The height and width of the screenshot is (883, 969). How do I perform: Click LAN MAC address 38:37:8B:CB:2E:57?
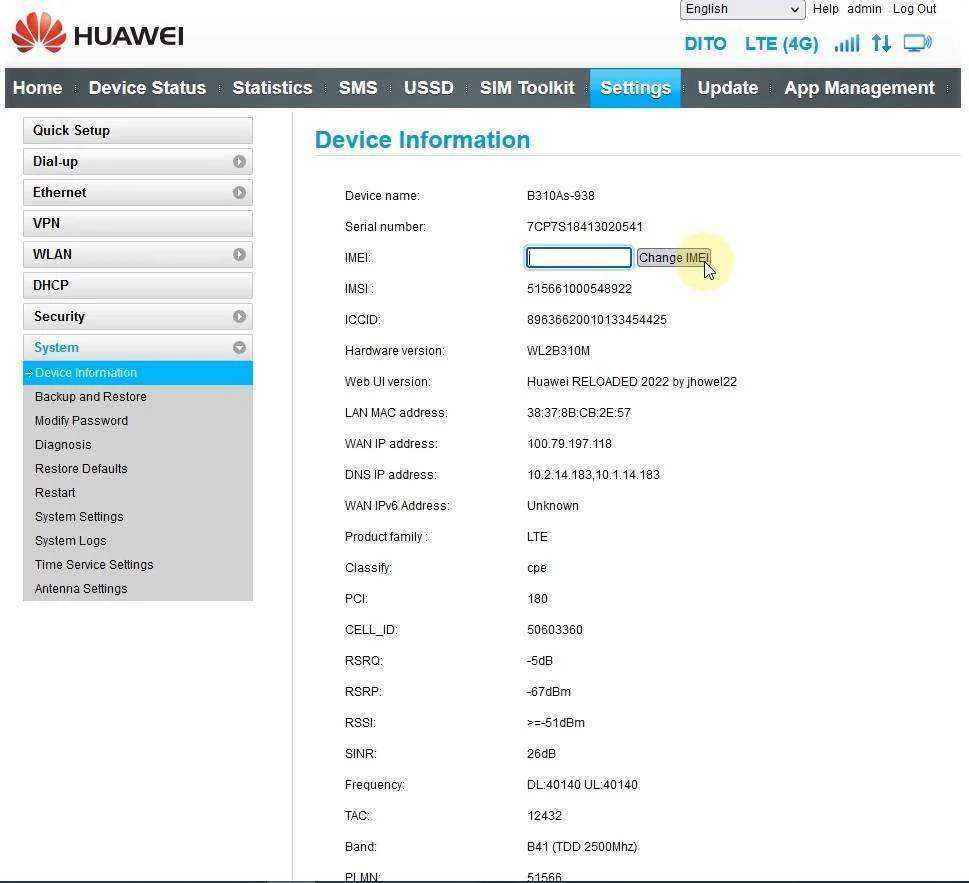click(x=578, y=413)
